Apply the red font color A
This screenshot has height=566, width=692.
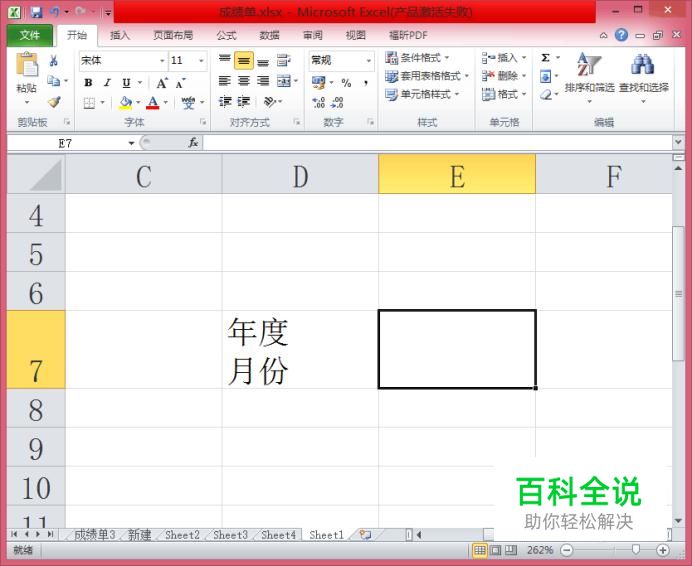153,103
